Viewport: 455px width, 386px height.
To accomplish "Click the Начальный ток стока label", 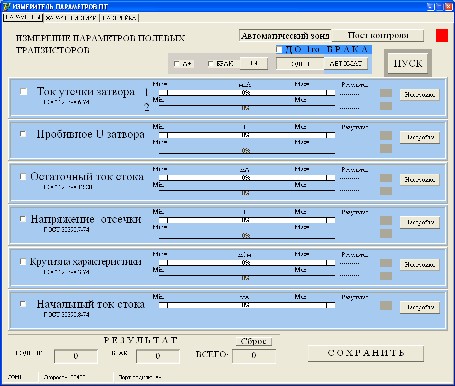I will (91, 304).
